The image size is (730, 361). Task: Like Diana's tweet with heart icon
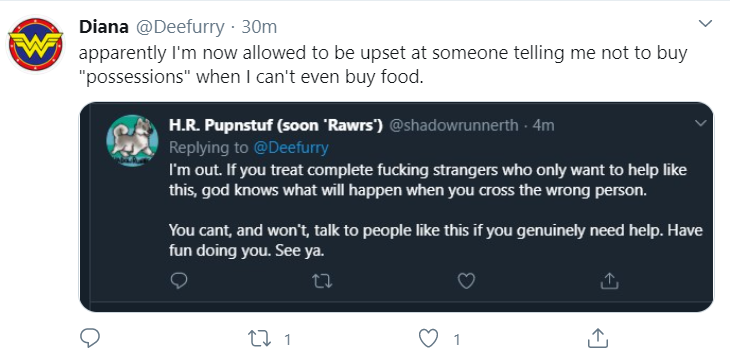tap(428, 339)
